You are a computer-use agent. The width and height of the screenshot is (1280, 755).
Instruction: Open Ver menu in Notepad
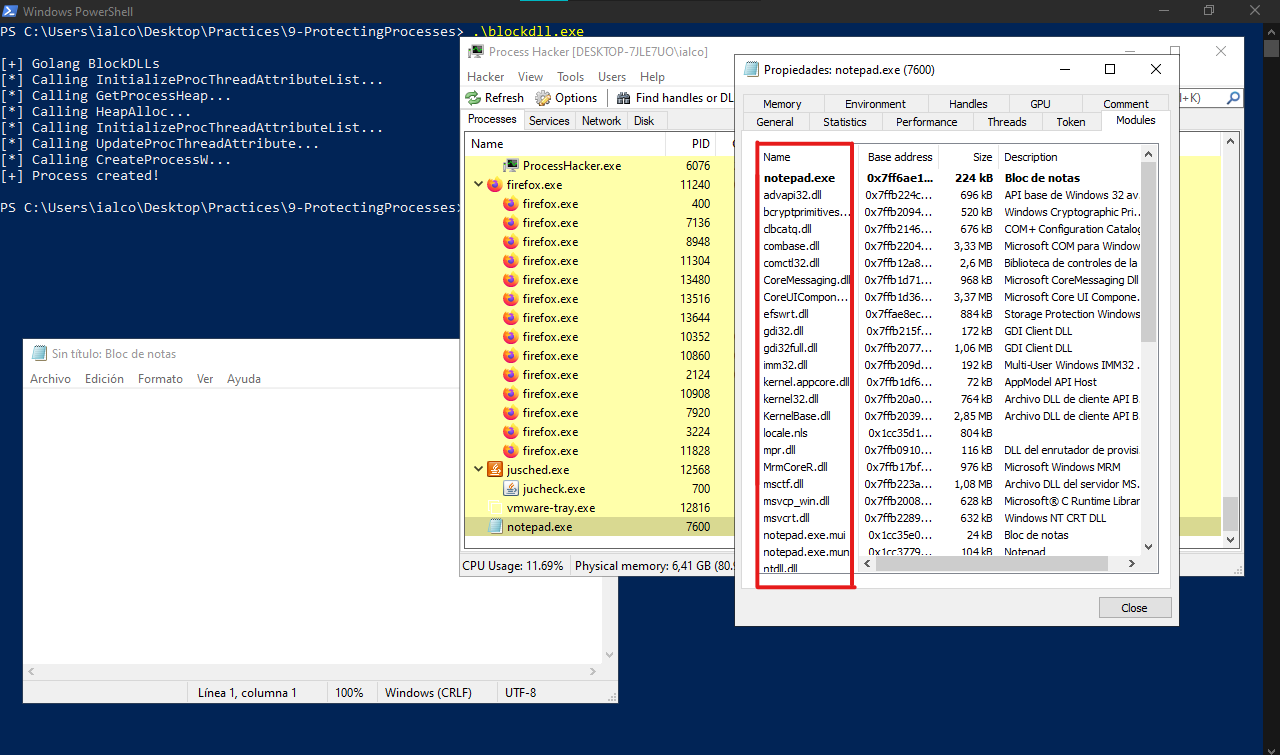(x=205, y=379)
